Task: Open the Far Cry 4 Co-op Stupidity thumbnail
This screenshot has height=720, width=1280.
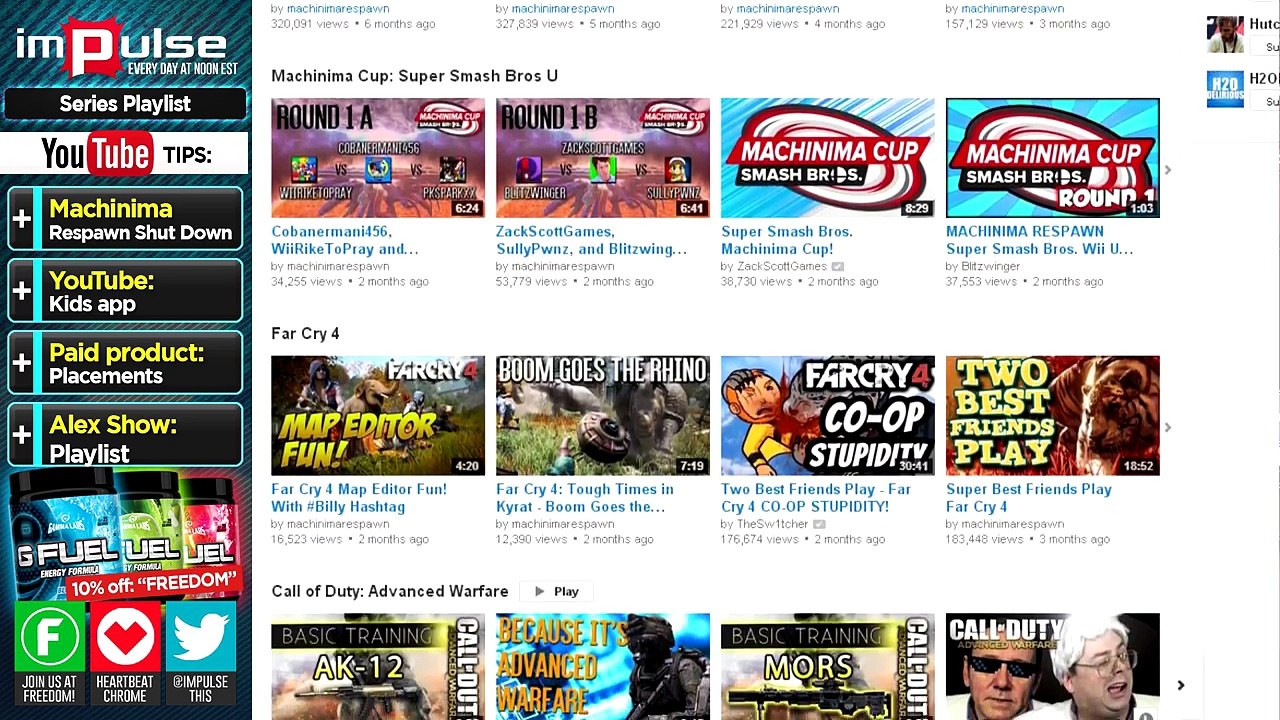Action: coord(828,416)
